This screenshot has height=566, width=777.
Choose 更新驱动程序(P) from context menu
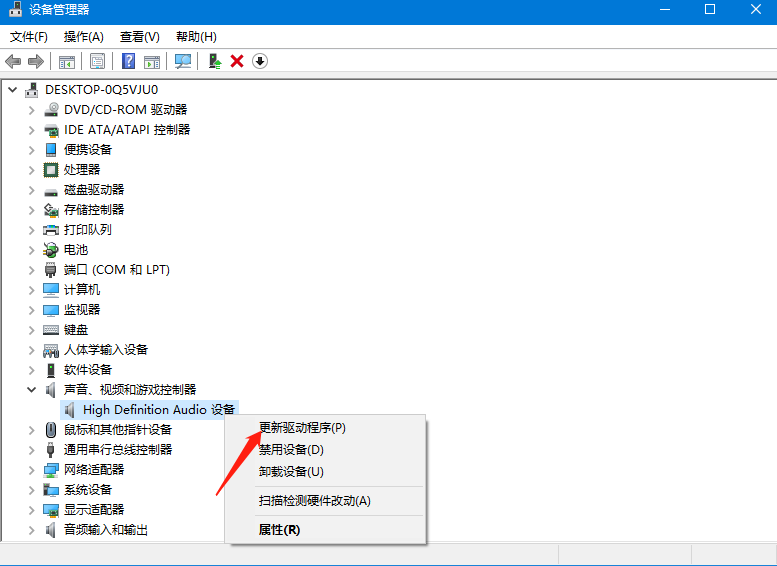[325, 428]
